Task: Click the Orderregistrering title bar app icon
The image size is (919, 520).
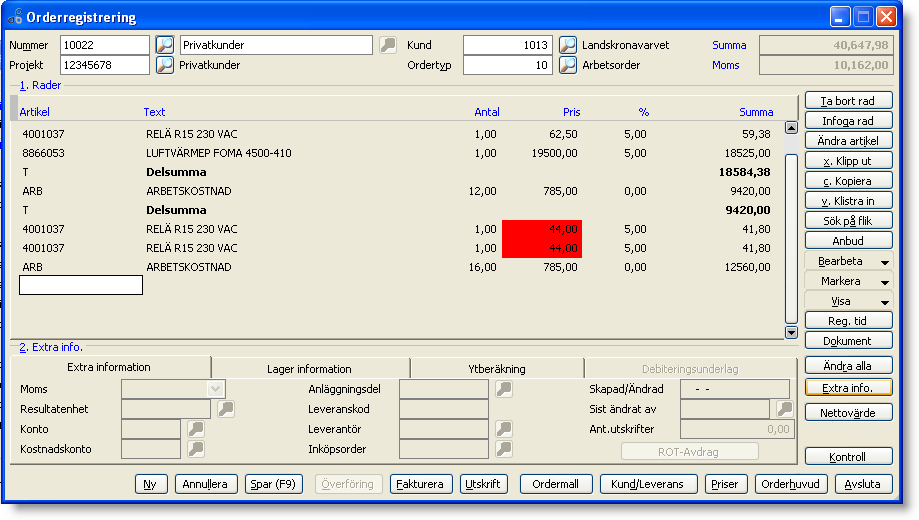Action: 15,17
